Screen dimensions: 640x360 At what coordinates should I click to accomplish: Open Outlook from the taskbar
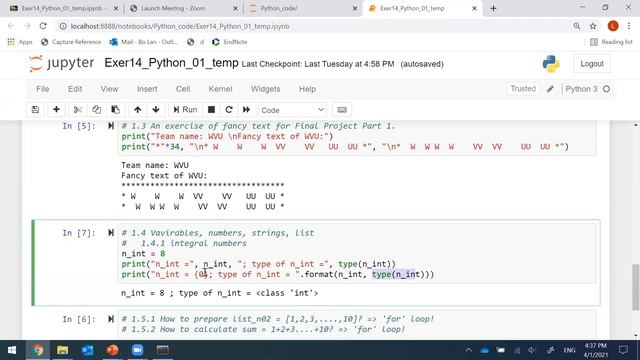[87, 350]
